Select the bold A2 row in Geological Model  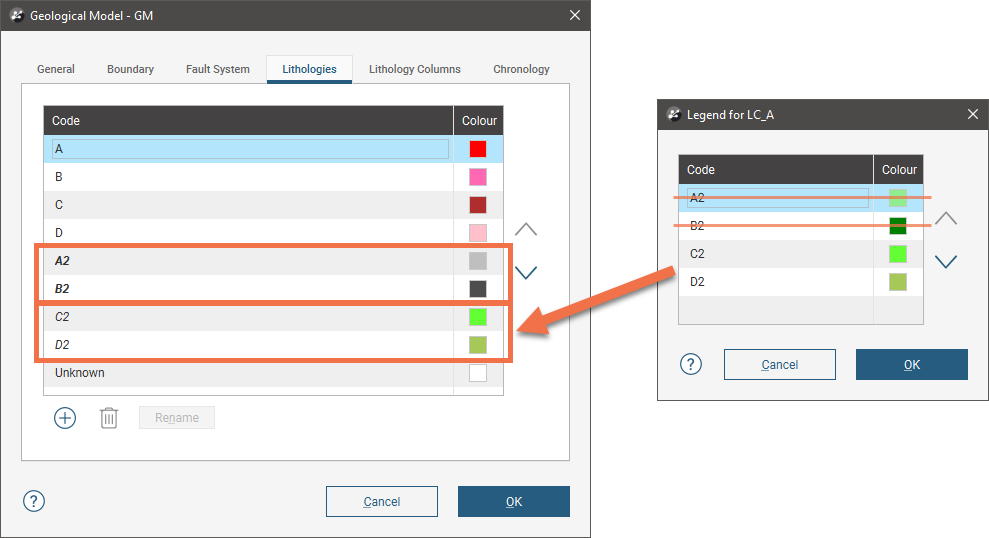(x=273, y=261)
